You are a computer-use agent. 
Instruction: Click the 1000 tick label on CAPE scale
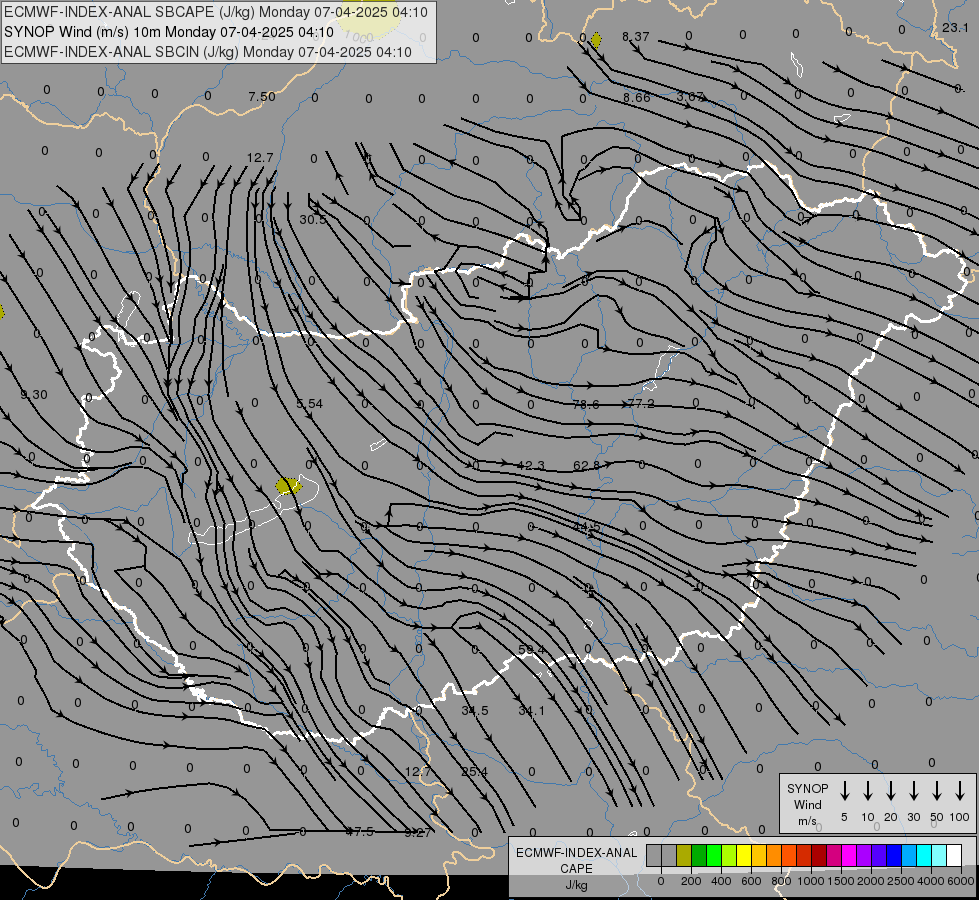(811, 881)
